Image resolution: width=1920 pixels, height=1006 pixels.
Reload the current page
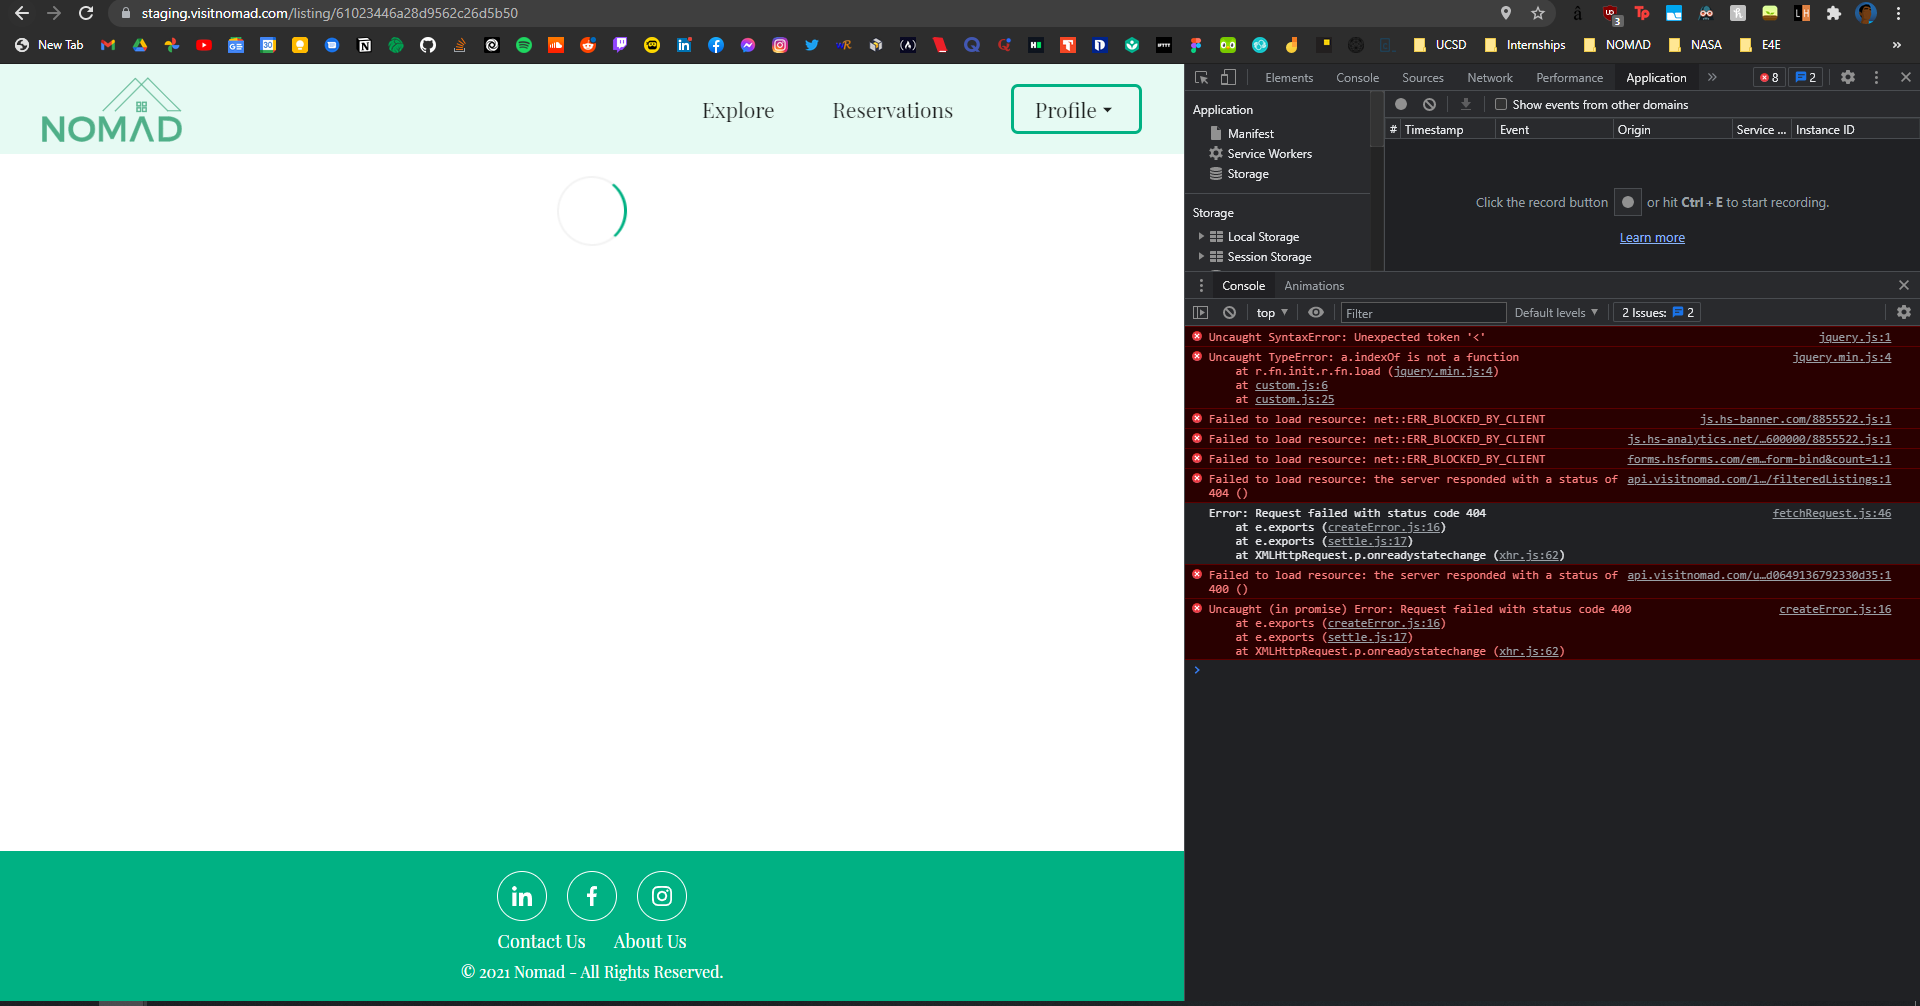pyautogui.click(x=86, y=13)
